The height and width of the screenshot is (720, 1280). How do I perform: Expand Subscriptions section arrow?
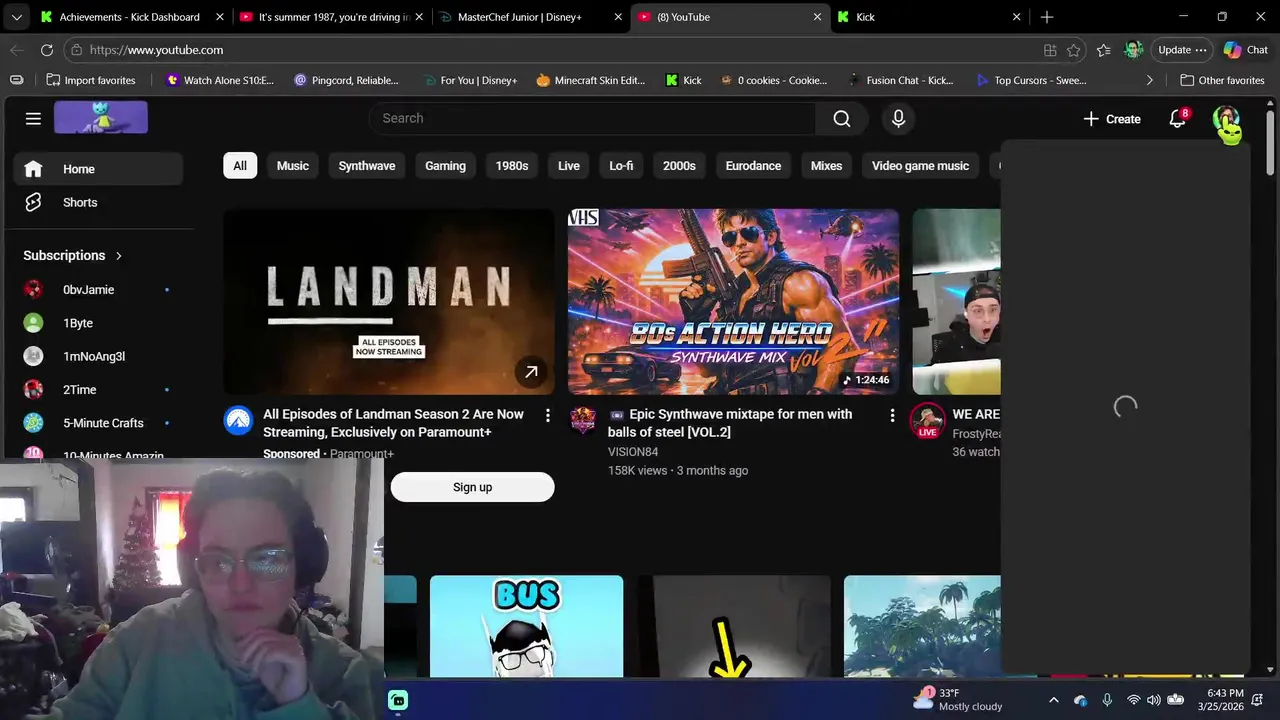pyautogui.click(x=118, y=256)
